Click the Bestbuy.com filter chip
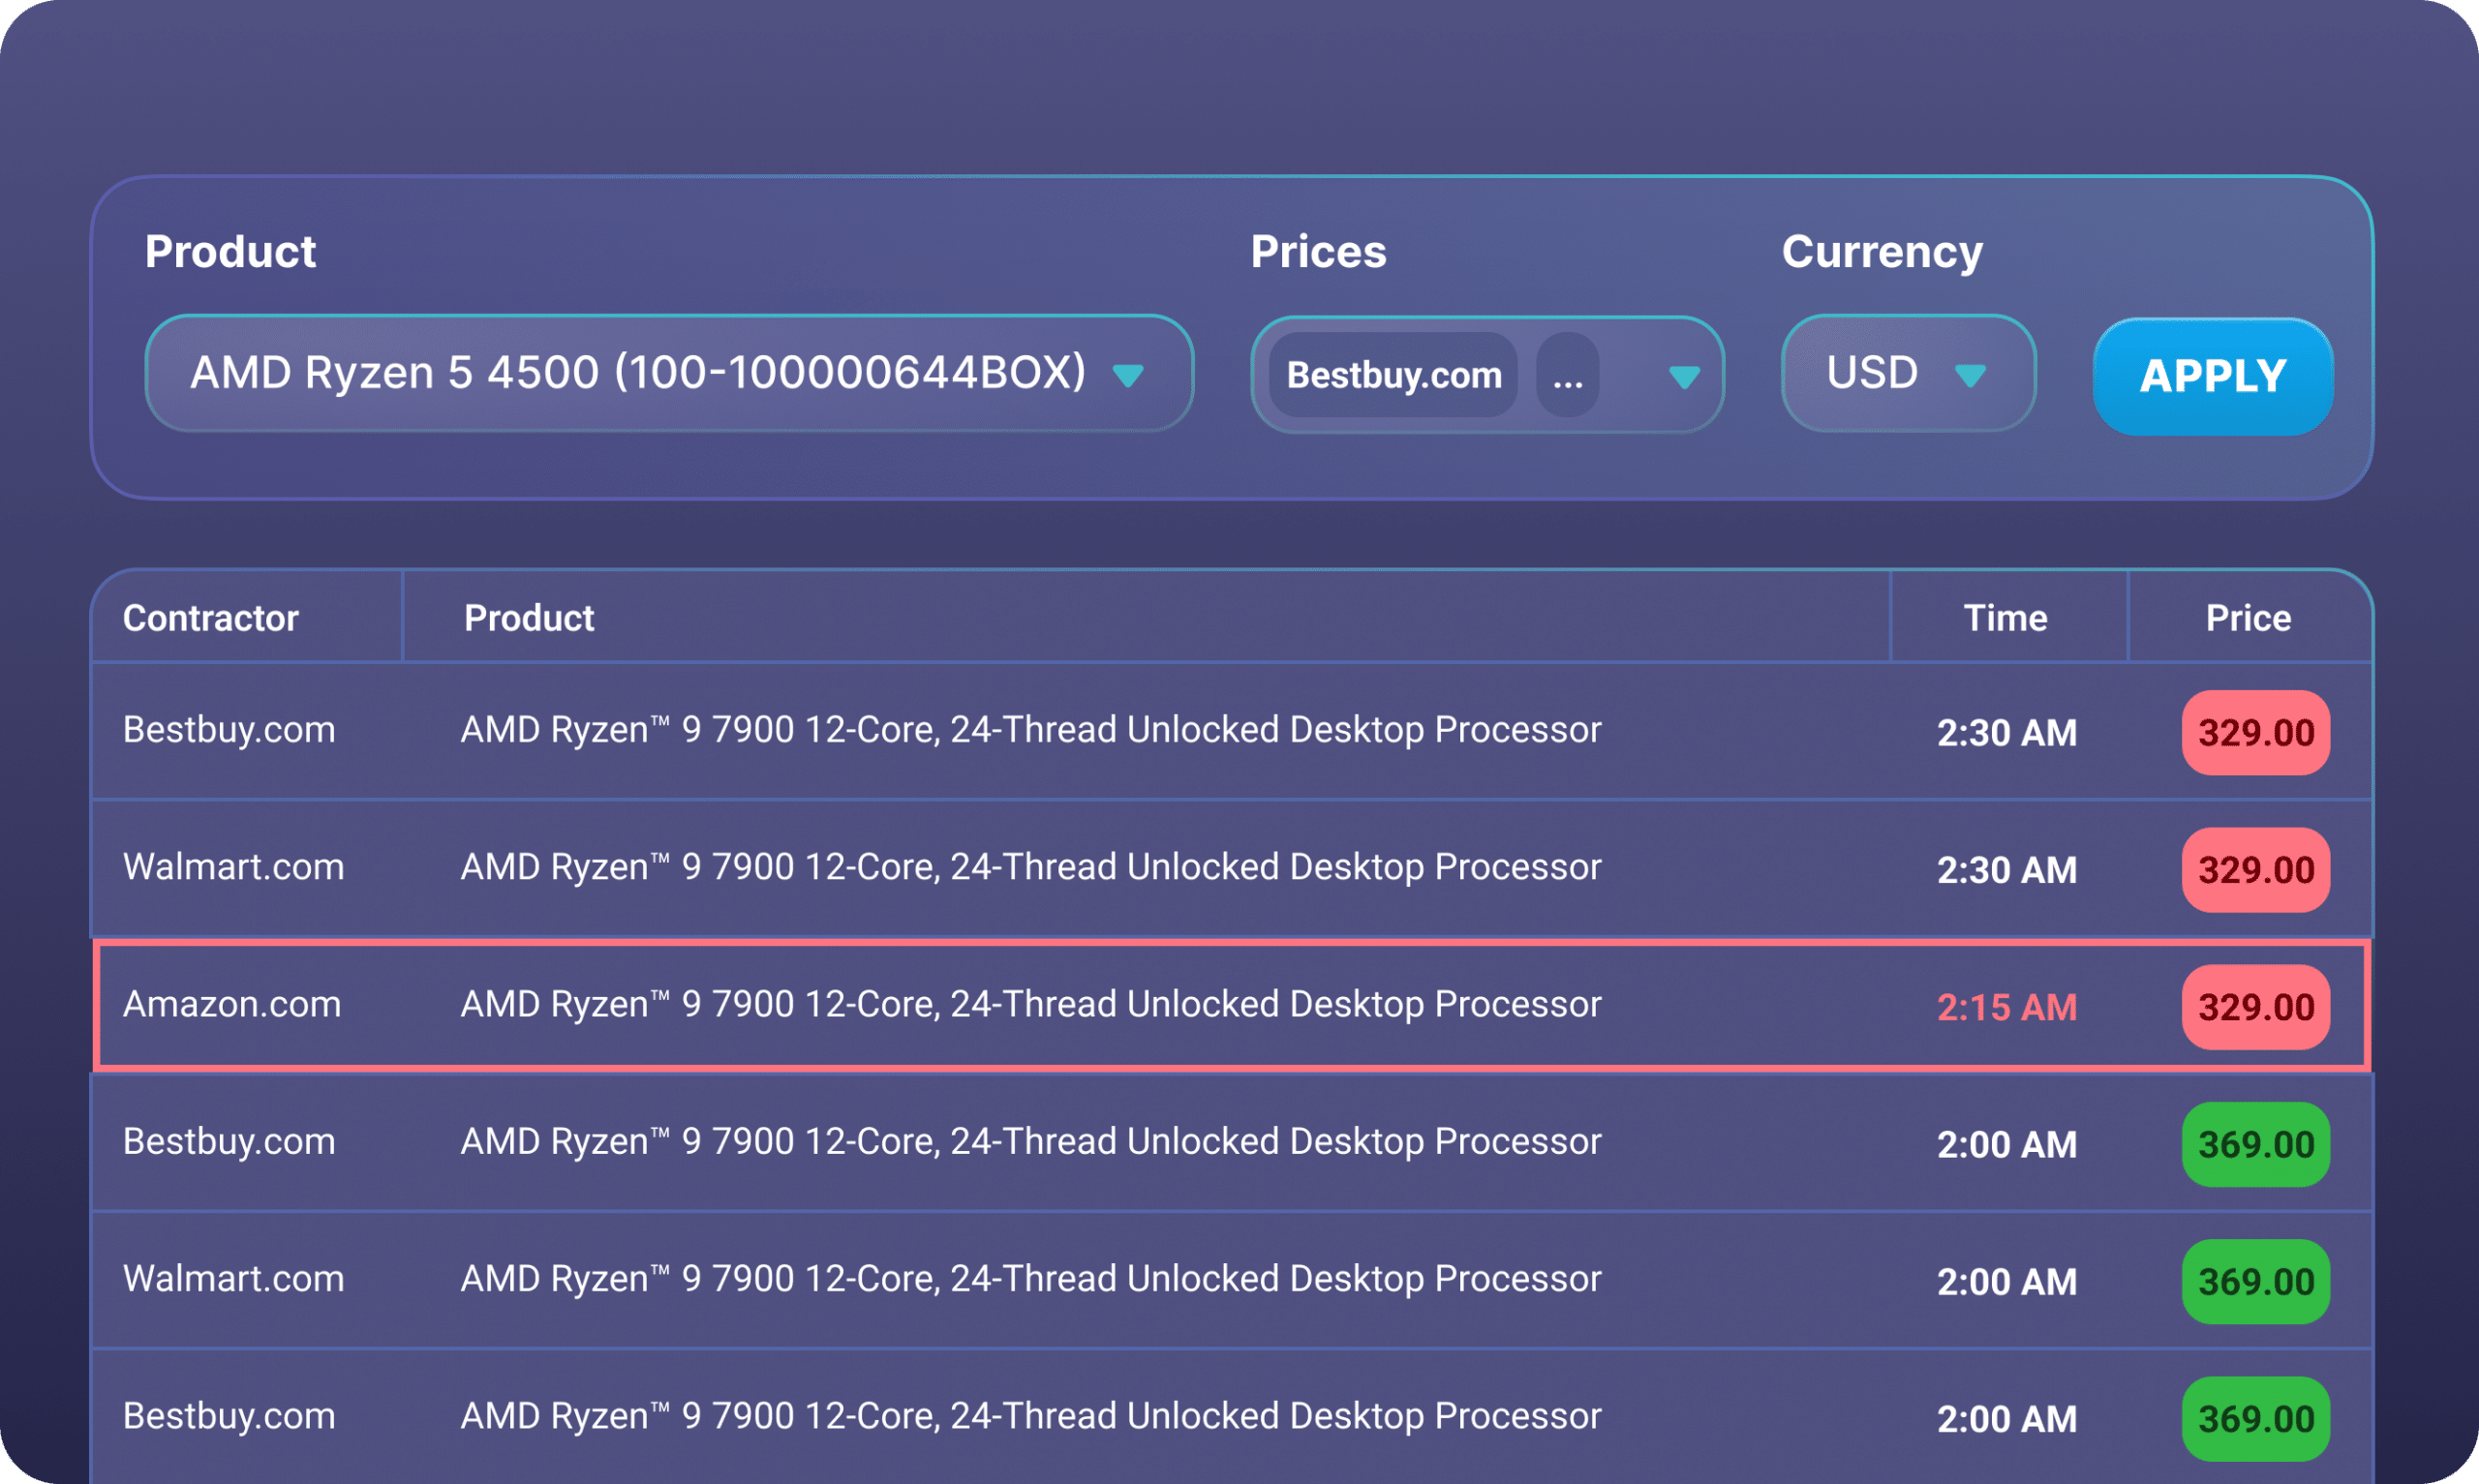 pyautogui.click(x=1393, y=375)
